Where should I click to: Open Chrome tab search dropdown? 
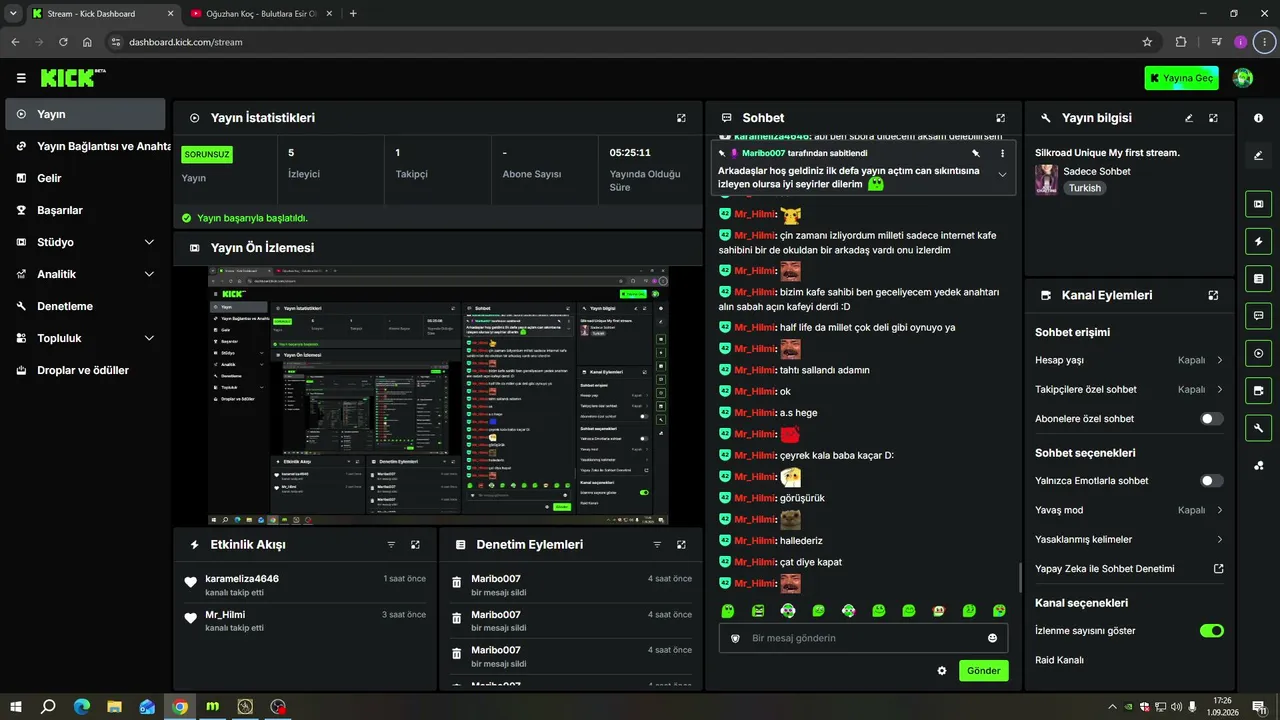coord(13,13)
